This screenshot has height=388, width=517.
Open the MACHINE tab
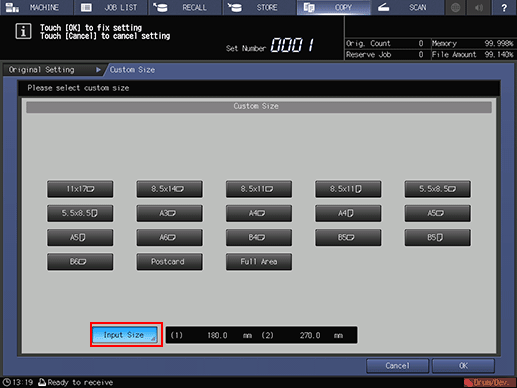[x=37, y=7]
